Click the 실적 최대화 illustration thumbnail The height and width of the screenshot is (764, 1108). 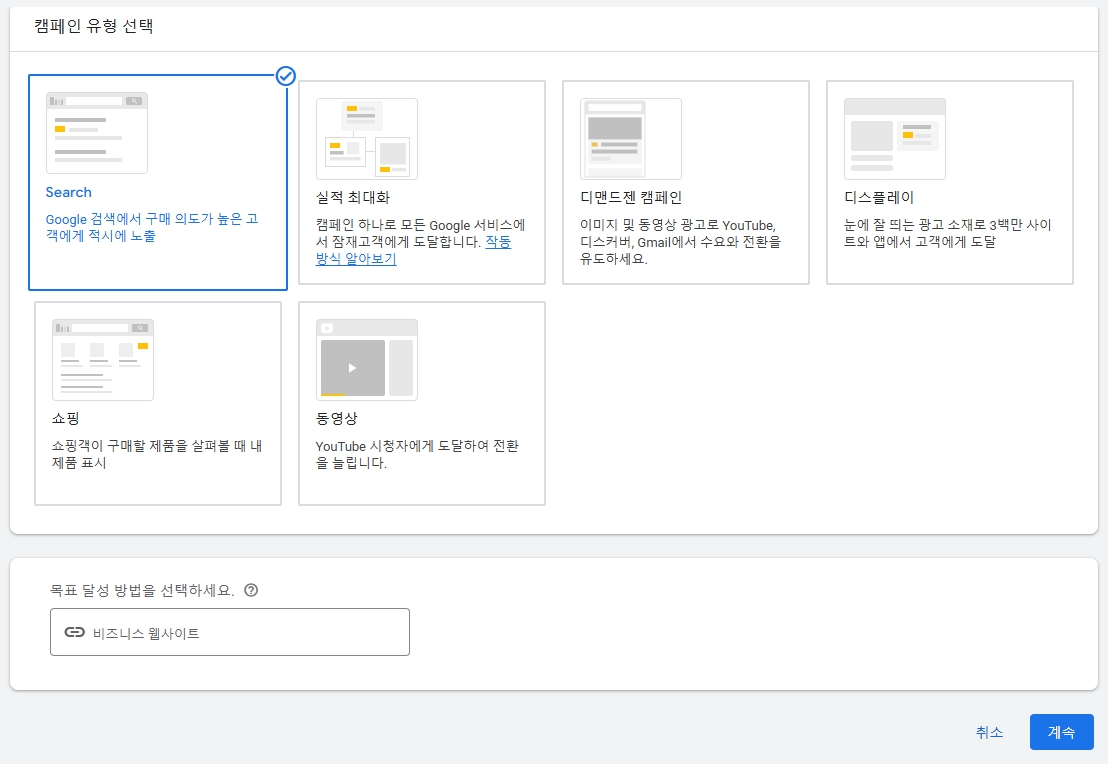(367, 139)
